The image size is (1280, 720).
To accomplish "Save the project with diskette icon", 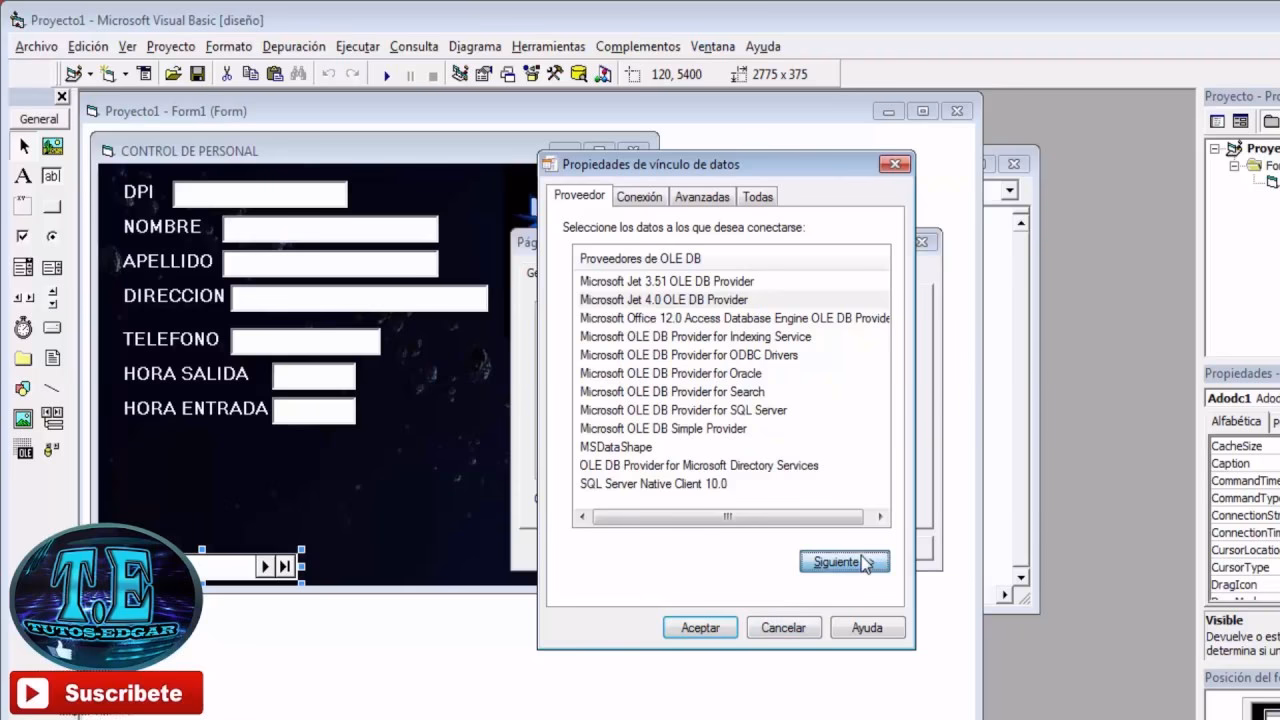I will pyautogui.click(x=197, y=74).
